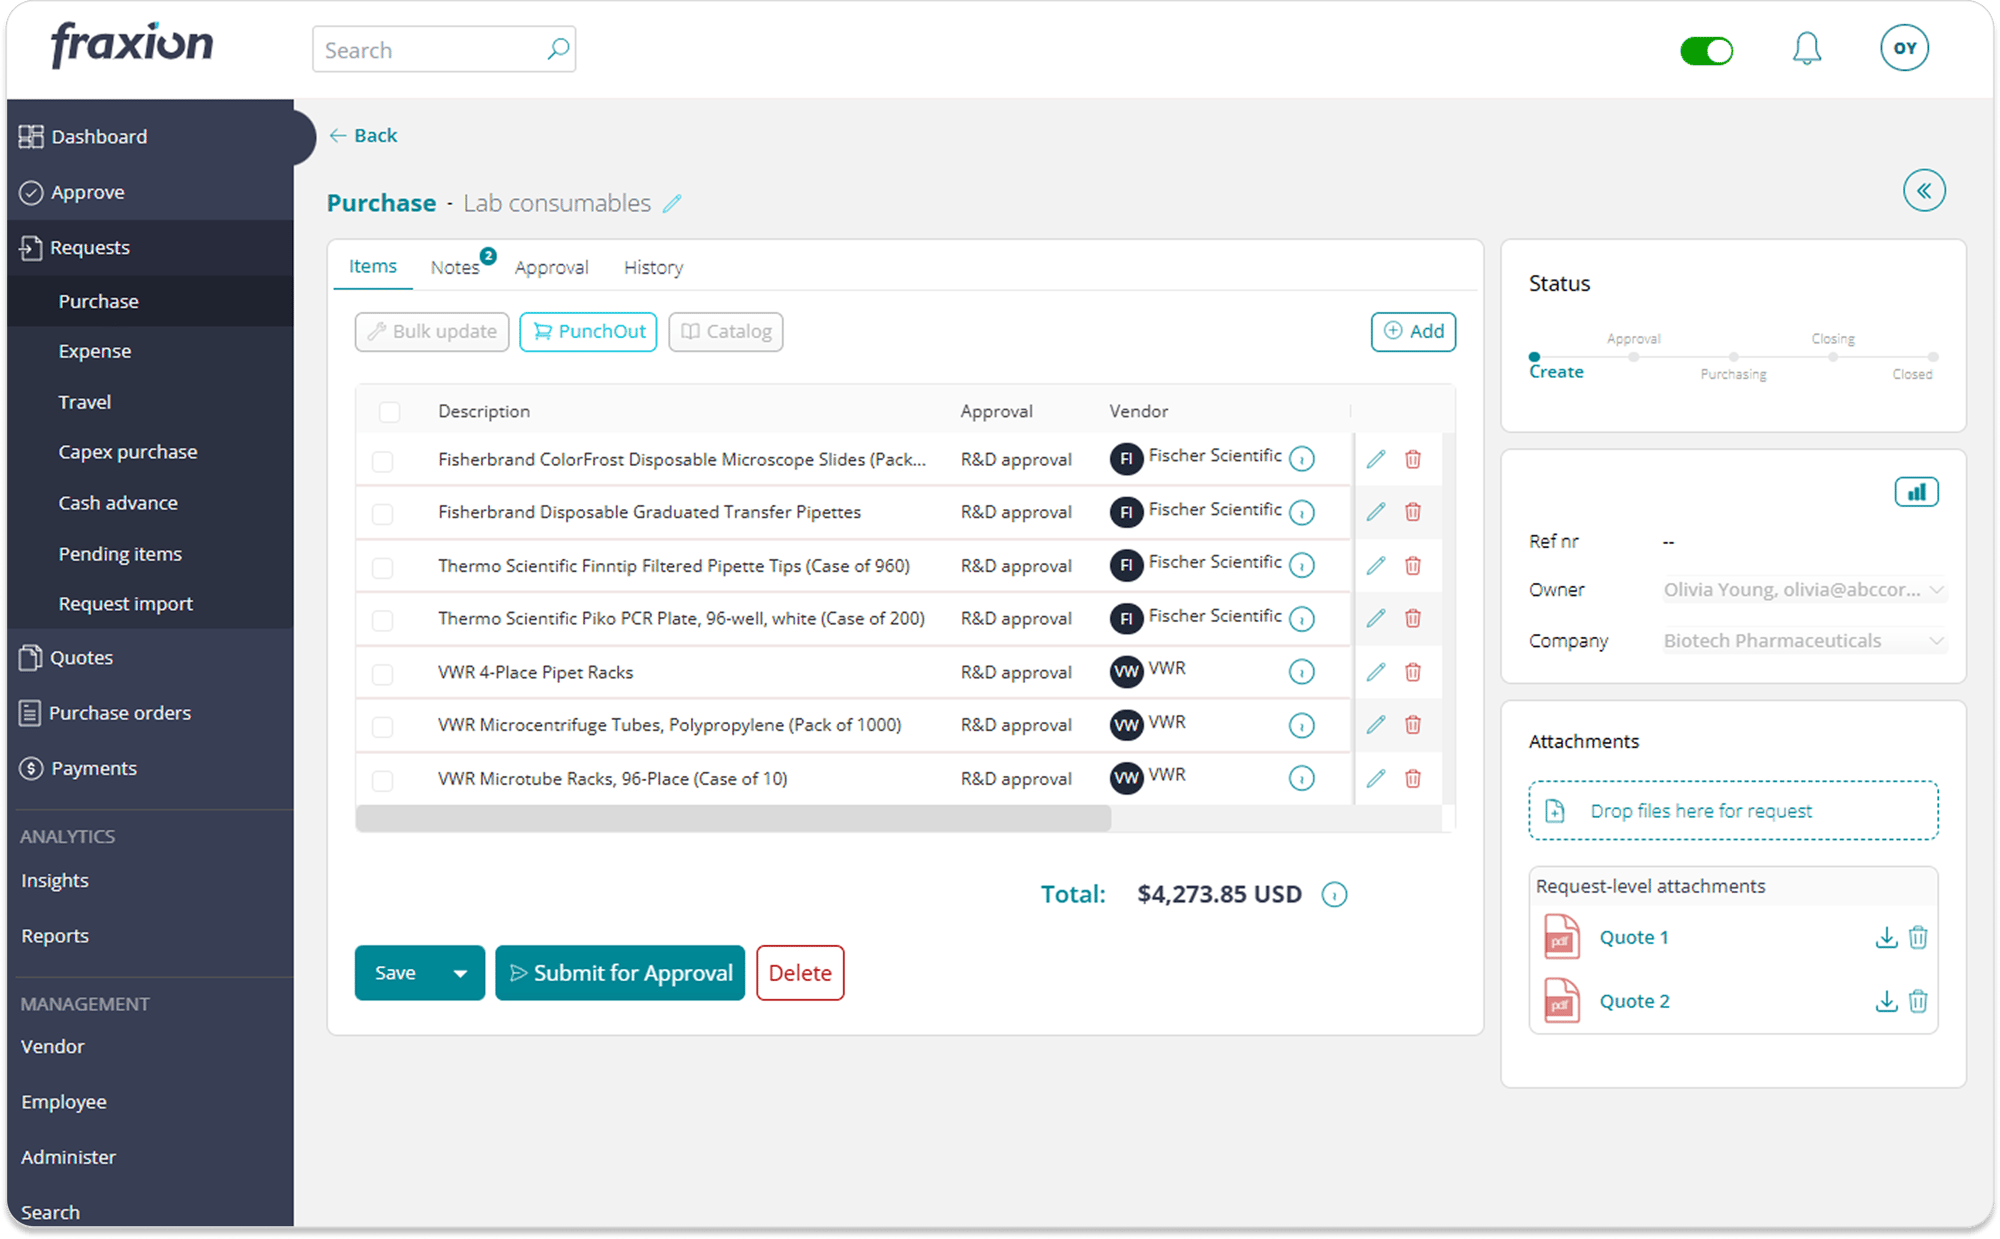The width and height of the screenshot is (2000, 1239).
Task: Open the Notes tab
Action: [455, 267]
